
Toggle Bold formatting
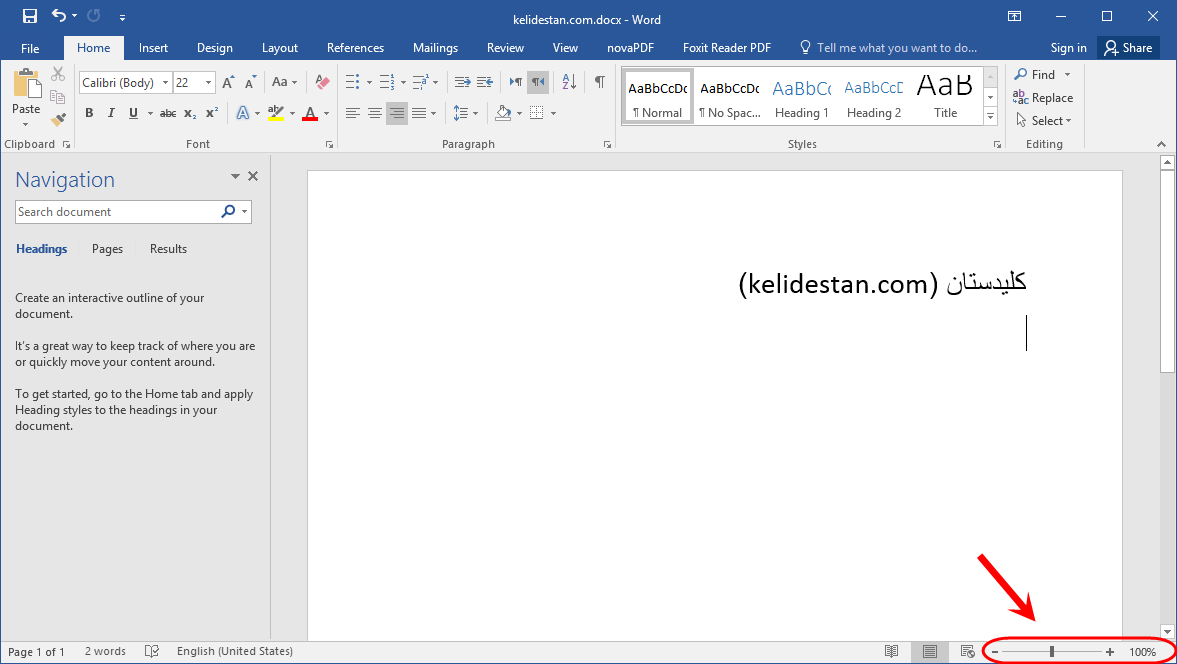(x=89, y=113)
